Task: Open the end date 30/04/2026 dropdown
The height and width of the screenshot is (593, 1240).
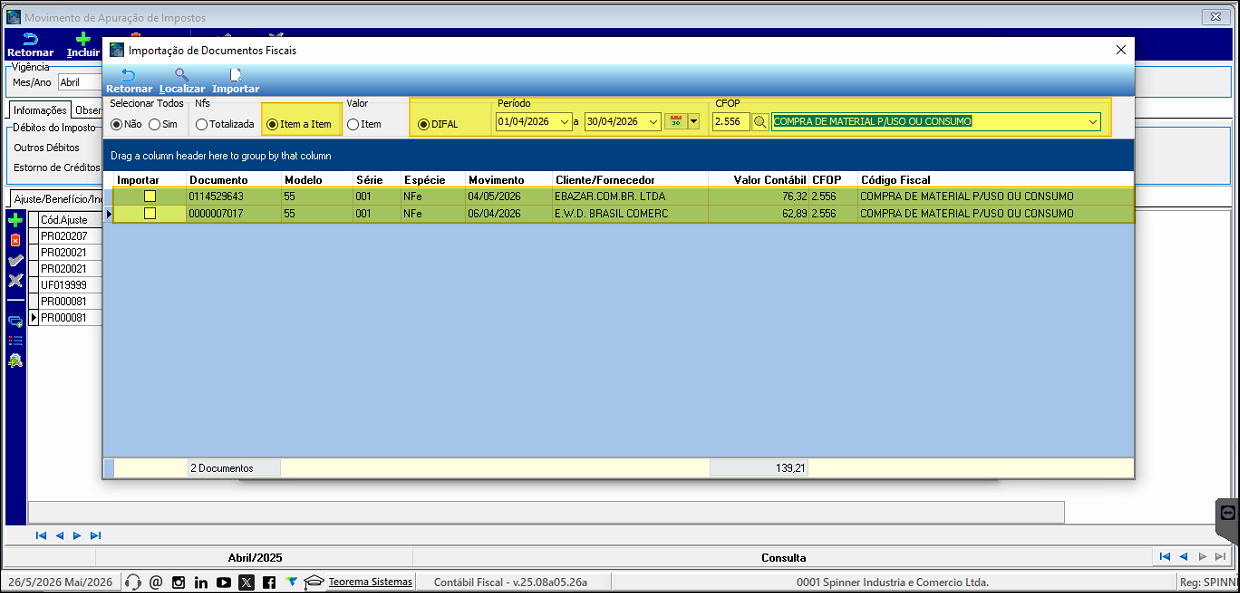Action: click(x=655, y=122)
